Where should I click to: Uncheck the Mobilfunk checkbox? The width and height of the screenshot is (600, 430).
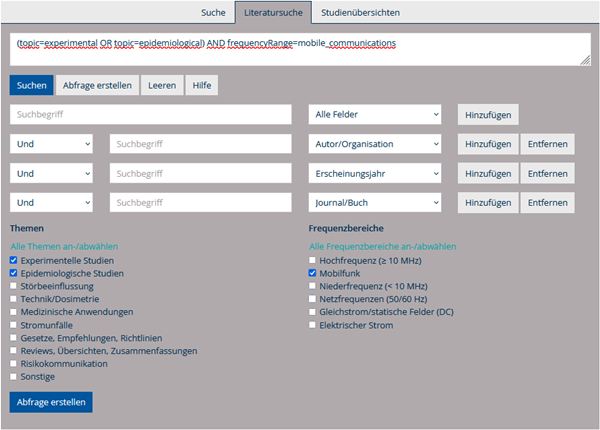tap(313, 272)
